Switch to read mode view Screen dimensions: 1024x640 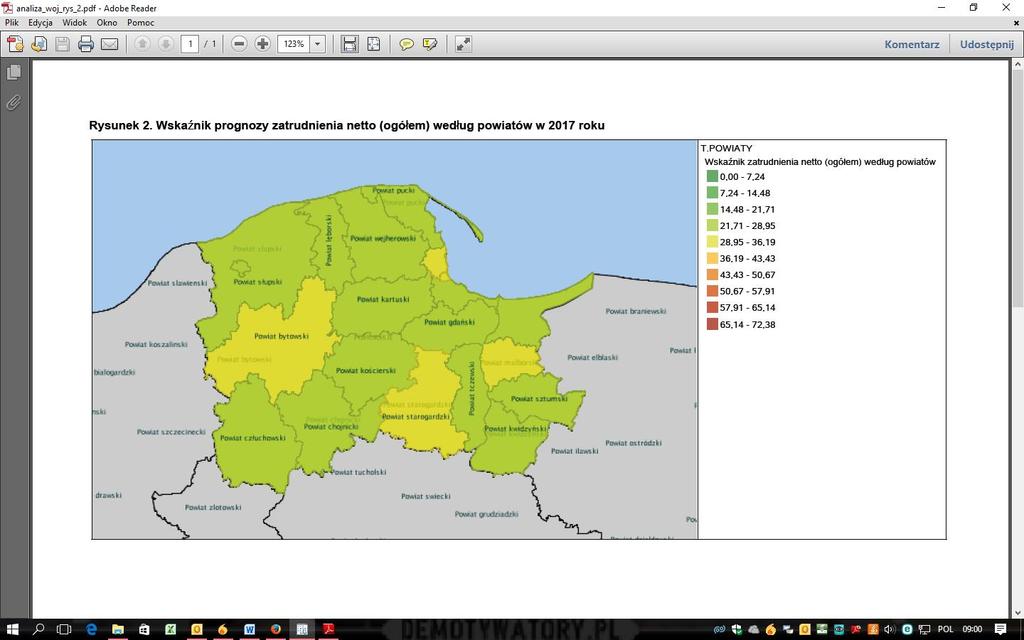[x=463, y=44]
